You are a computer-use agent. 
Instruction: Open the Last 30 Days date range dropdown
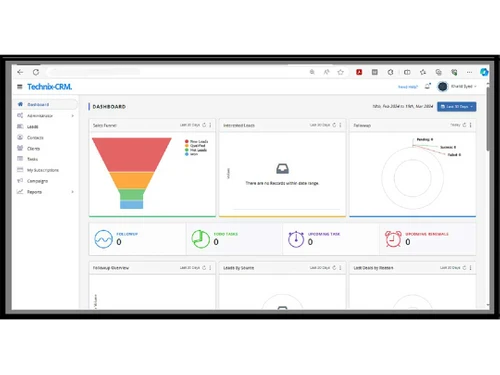point(457,107)
